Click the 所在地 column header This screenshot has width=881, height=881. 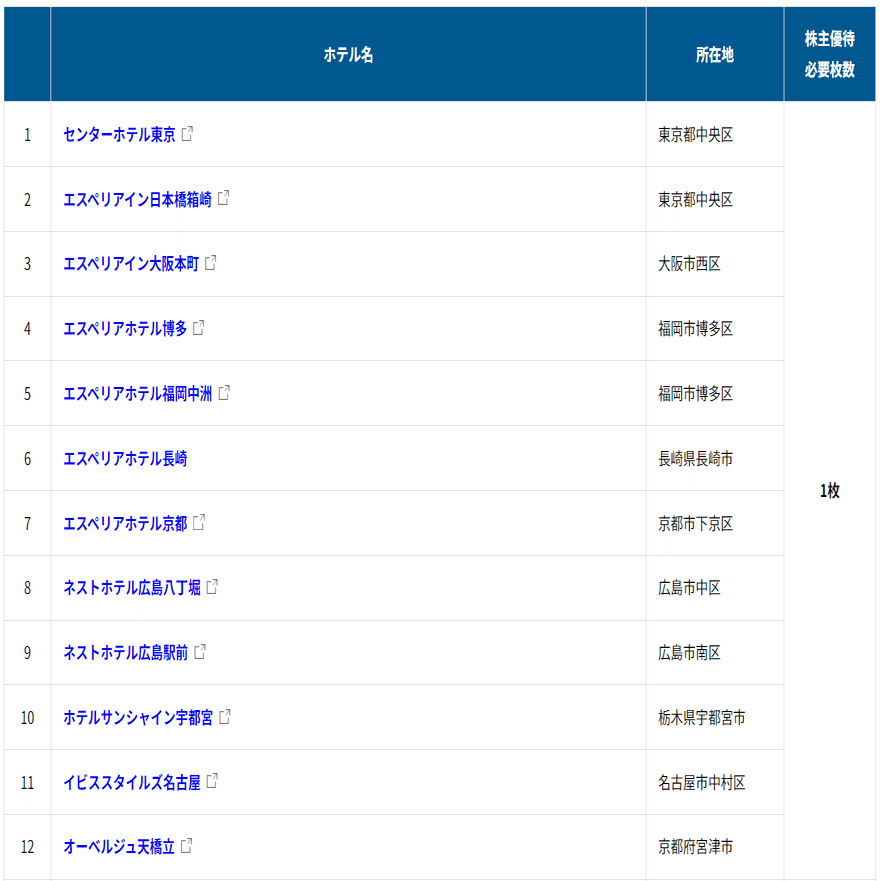pyautogui.click(x=714, y=52)
